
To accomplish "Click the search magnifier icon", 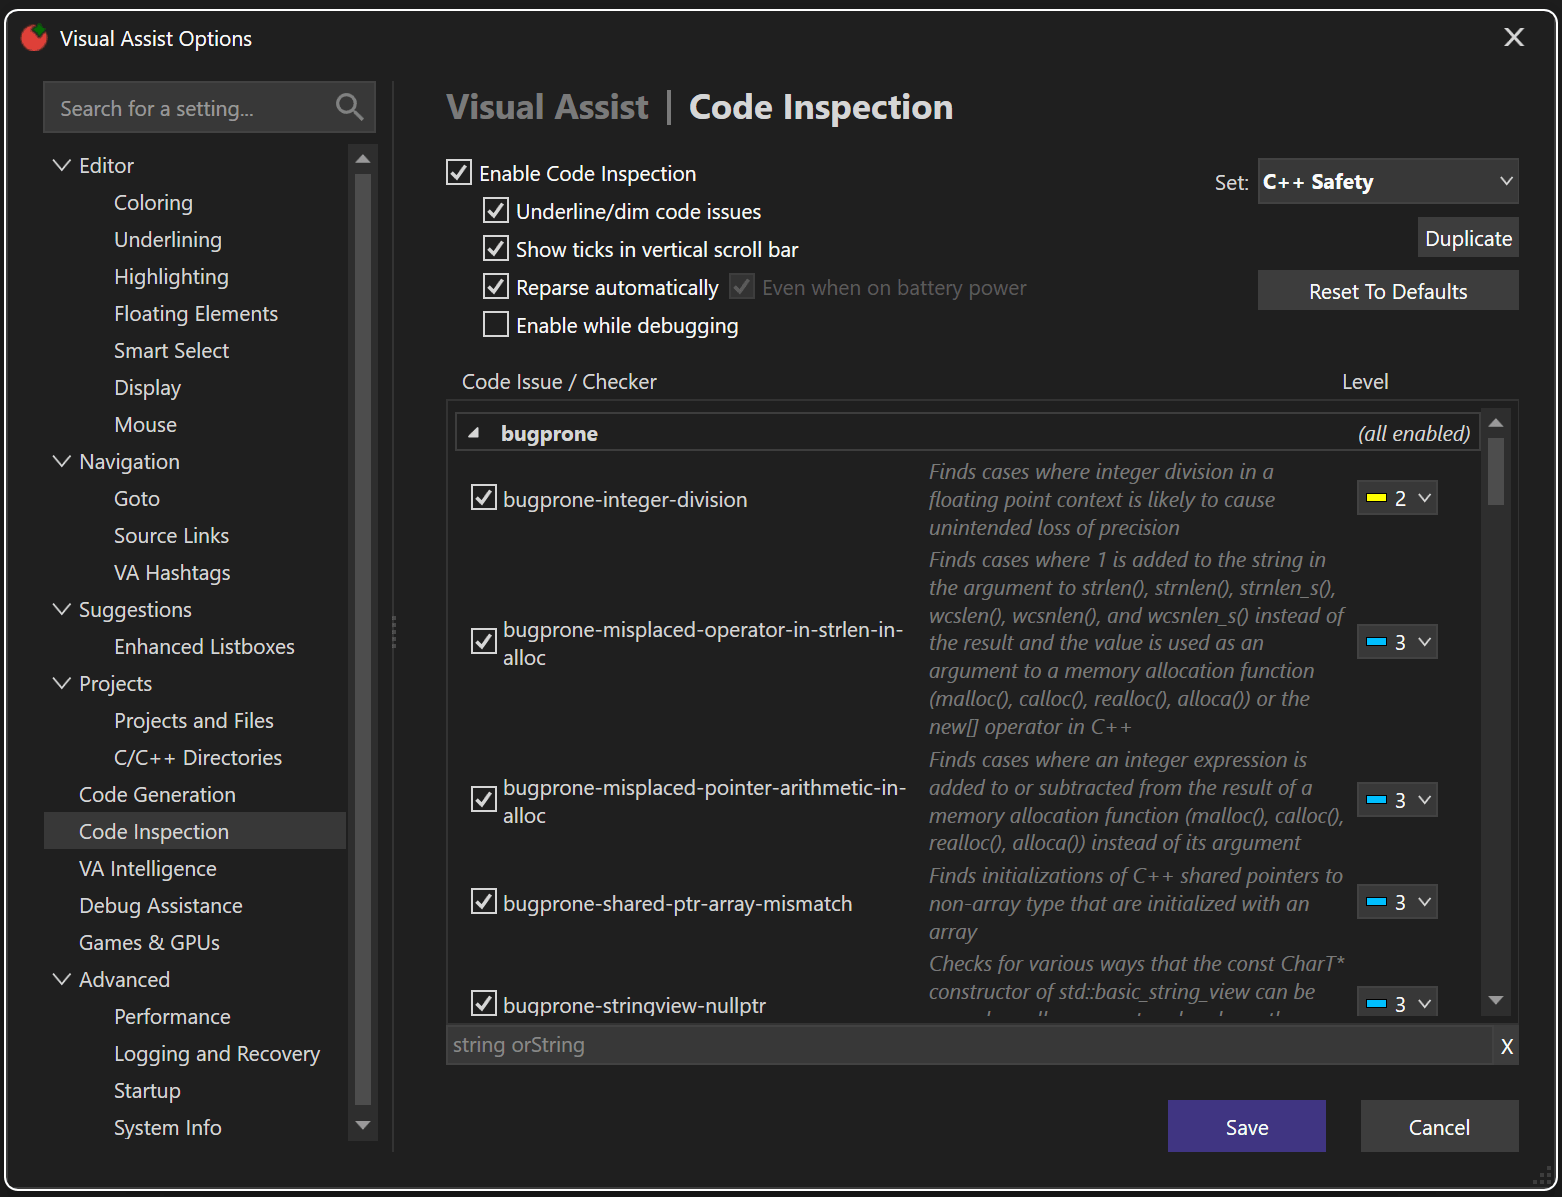I will 349,107.
